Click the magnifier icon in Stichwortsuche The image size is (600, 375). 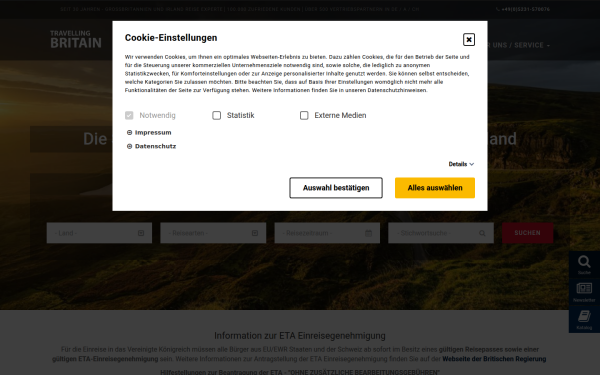[x=482, y=233]
